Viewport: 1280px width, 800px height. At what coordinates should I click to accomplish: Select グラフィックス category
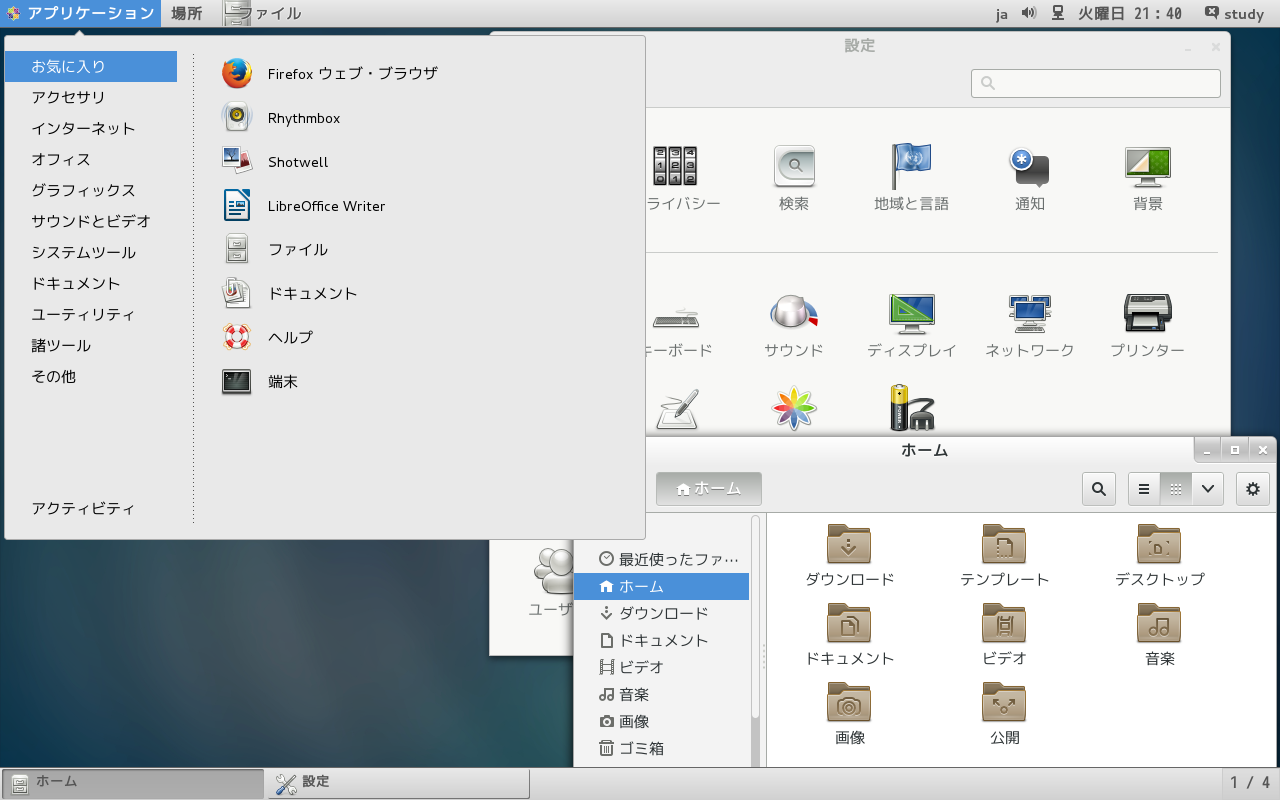point(91,190)
